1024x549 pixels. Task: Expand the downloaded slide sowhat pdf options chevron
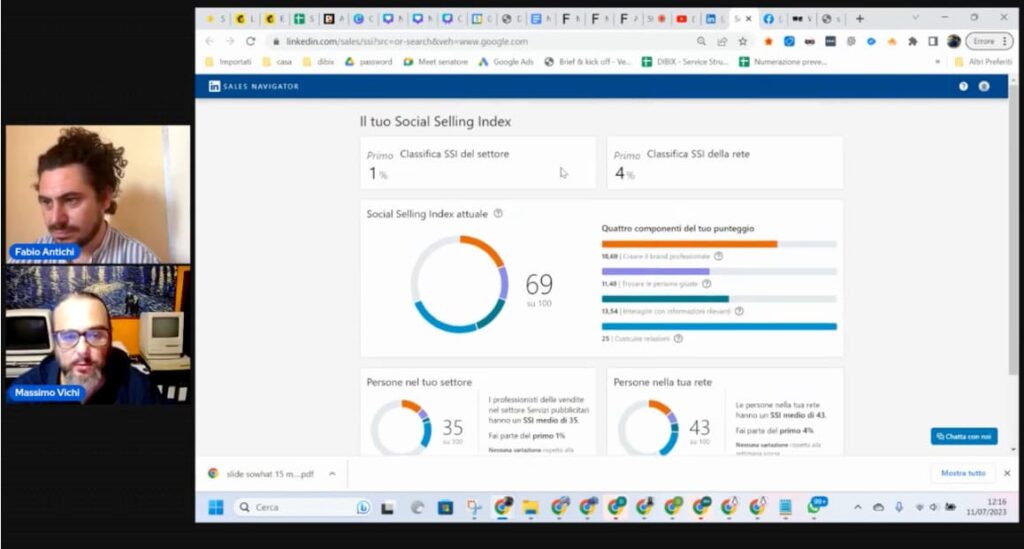332,474
